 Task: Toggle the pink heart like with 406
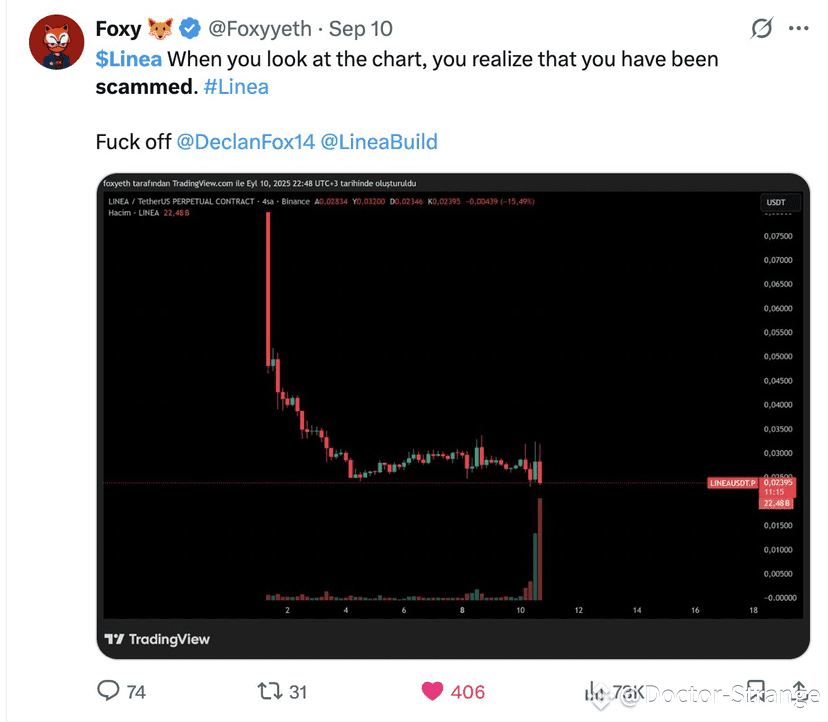click(x=432, y=691)
